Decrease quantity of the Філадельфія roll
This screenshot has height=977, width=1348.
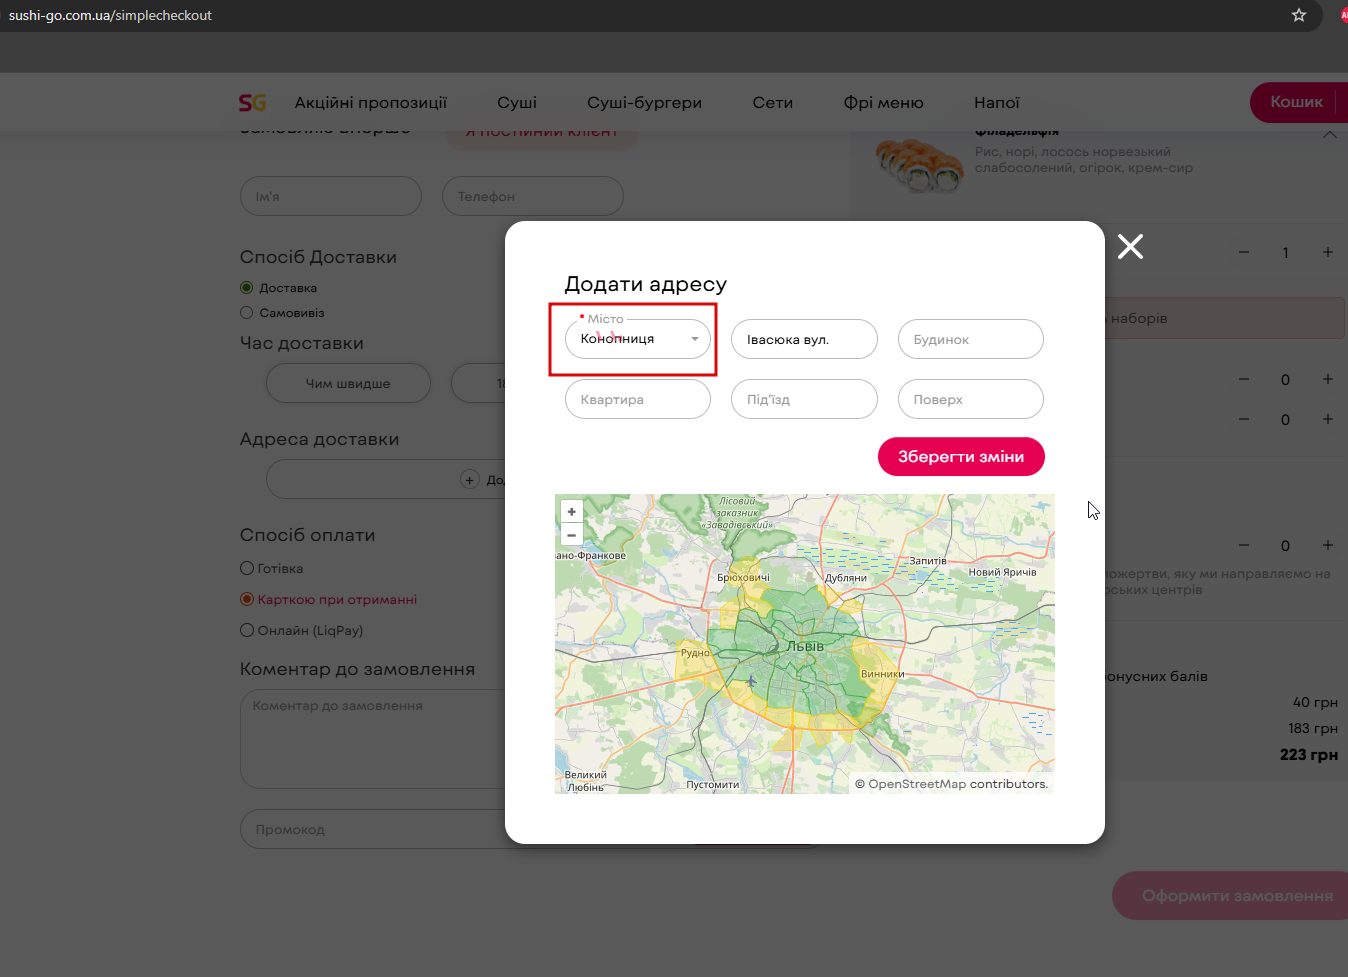pos(1244,252)
